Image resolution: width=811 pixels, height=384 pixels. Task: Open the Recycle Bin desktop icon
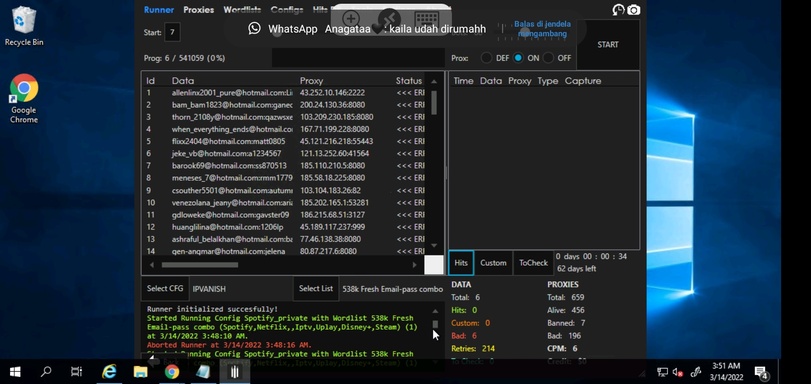(24, 26)
